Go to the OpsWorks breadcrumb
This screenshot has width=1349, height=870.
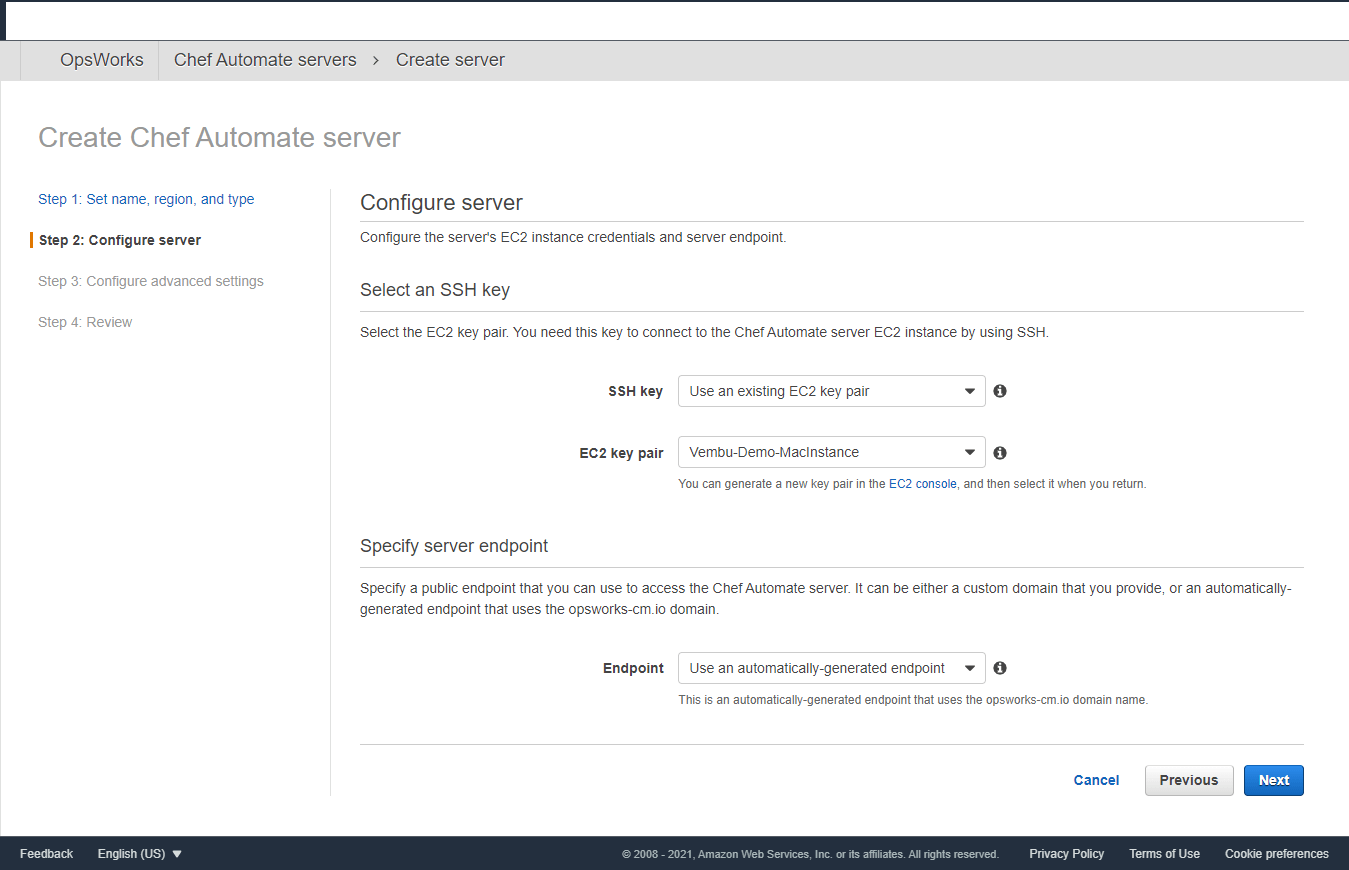click(x=102, y=60)
